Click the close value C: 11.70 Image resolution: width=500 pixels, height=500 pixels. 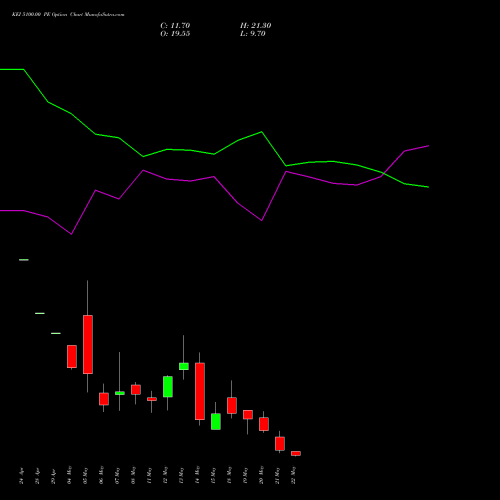175,26
